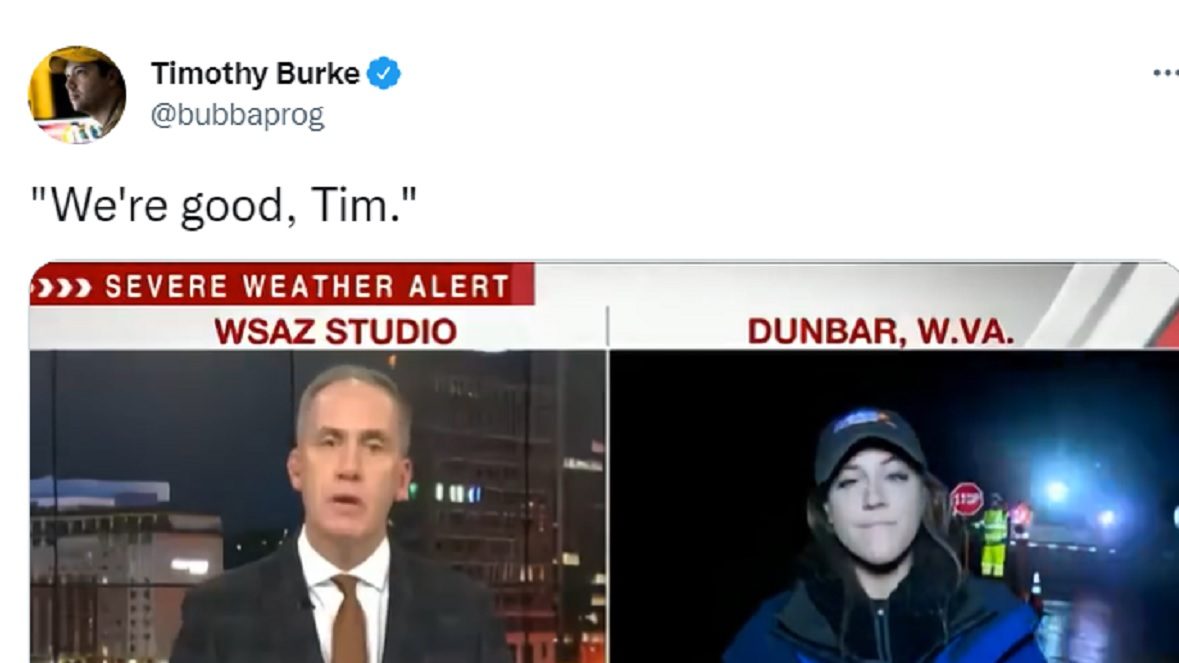The height and width of the screenshot is (663, 1179).
Task: Click the worker in yellow safety vest
Action: point(993,535)
